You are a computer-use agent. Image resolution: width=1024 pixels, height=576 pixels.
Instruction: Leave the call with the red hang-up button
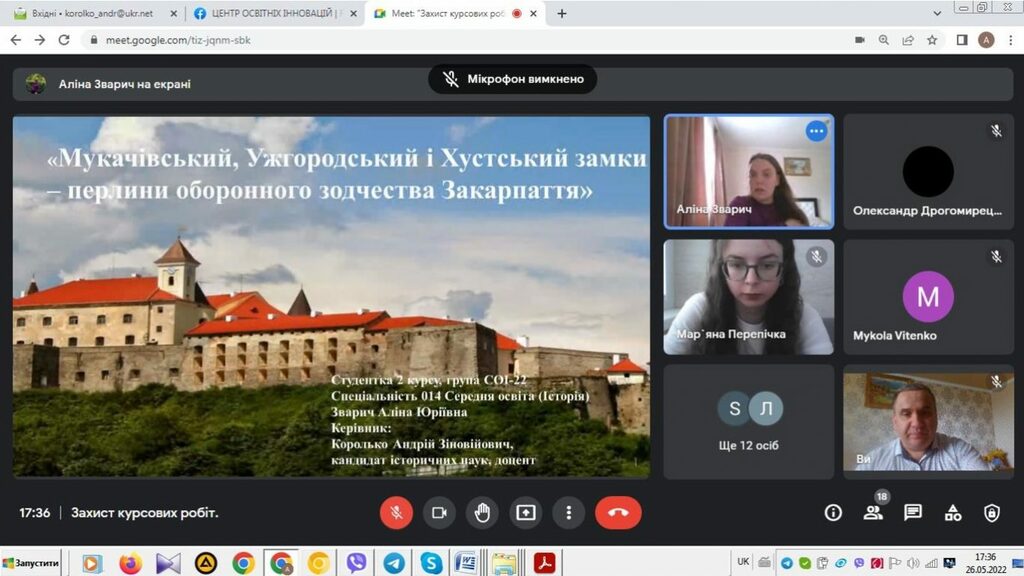pyautogui.click(x=618, y=513)
